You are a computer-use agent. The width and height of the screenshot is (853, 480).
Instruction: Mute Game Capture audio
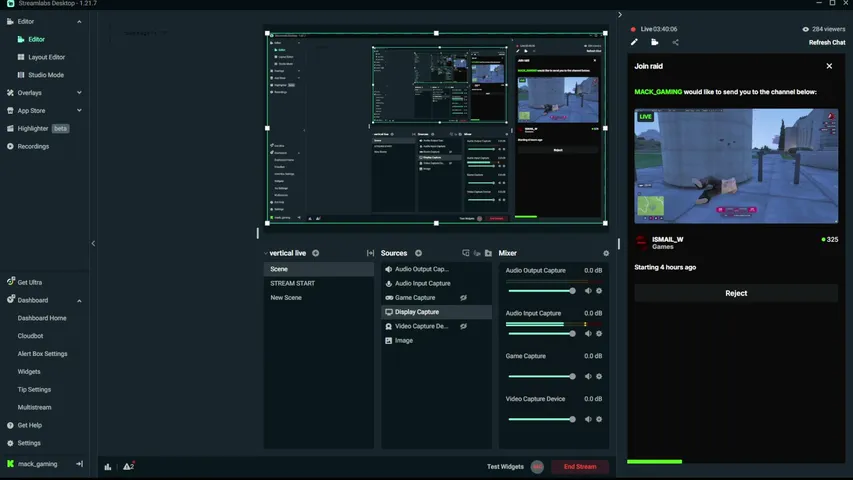coord(588,376)
